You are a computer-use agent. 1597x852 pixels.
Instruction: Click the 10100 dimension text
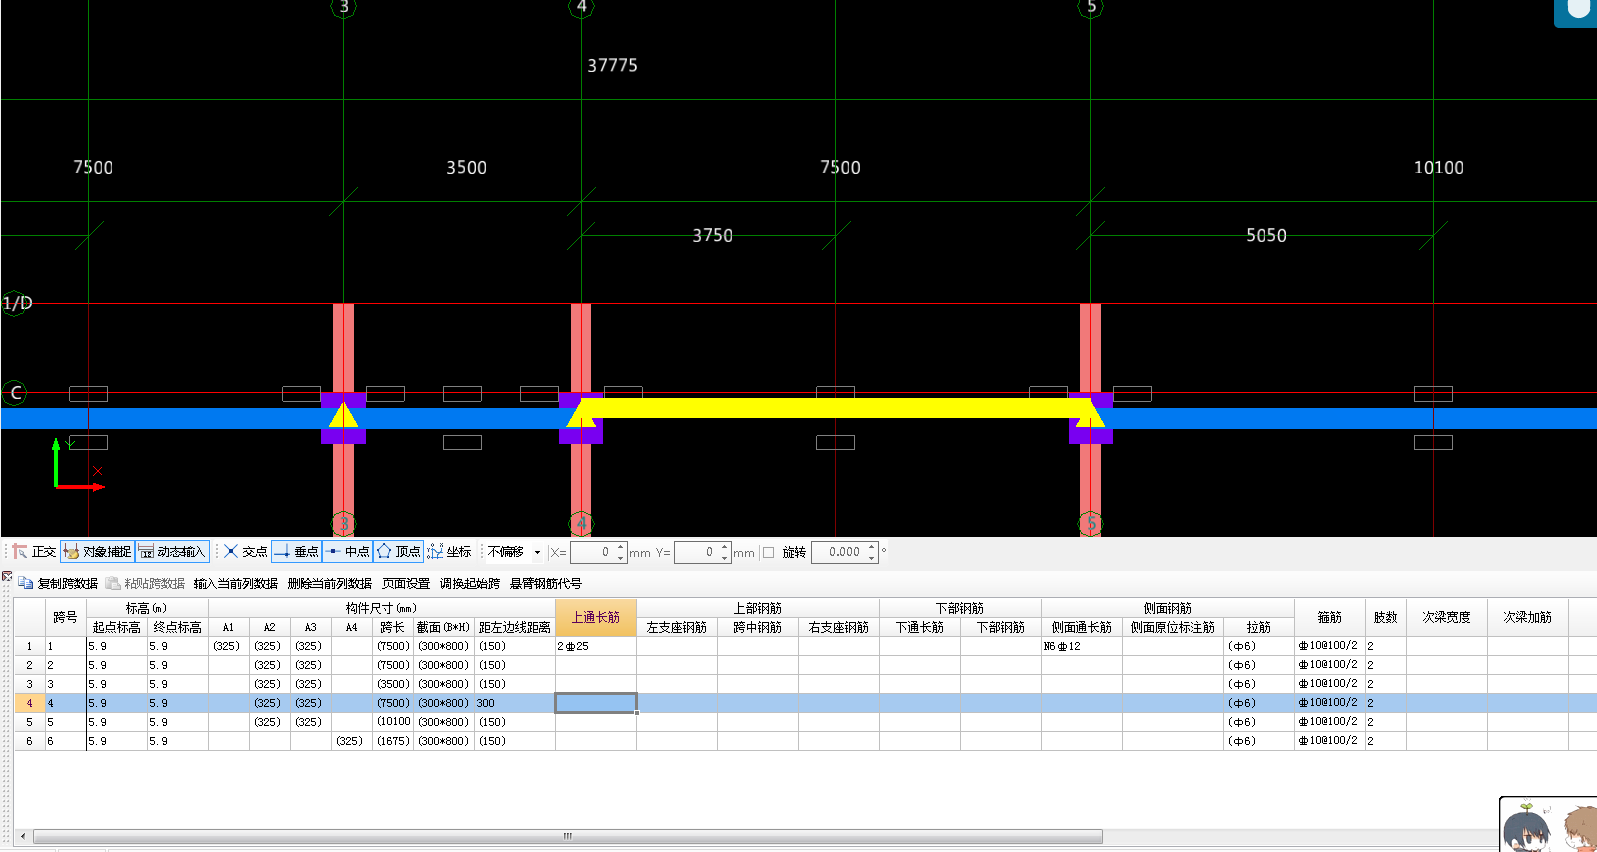[1438, 167]
